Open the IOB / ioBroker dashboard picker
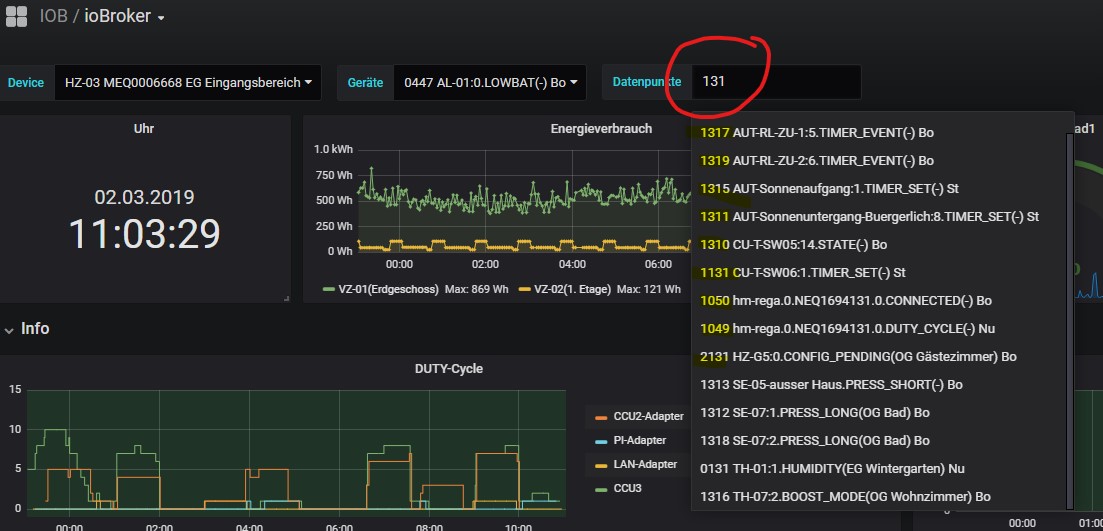The width and height of the screenshot is (1103, 531). click(x=102, y=16)
